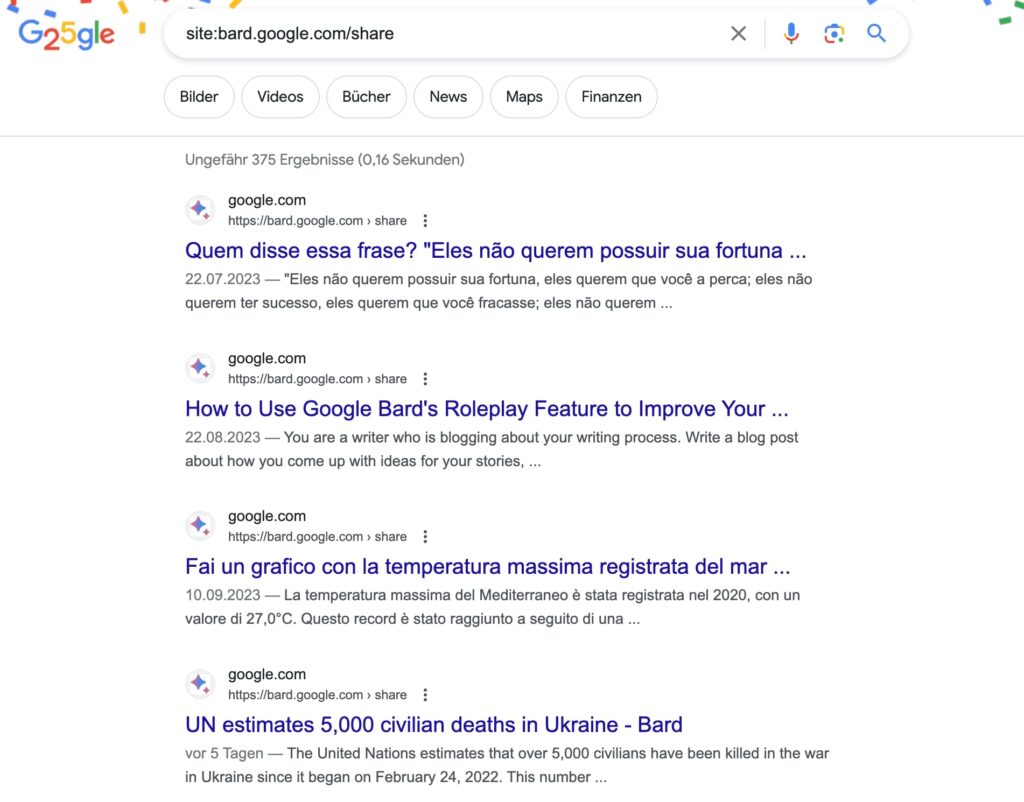This screenshot has height=802, width=1024.
Task: Open "UN estimates 5,000 civilian deaths" result
Action: click(433, 724)
